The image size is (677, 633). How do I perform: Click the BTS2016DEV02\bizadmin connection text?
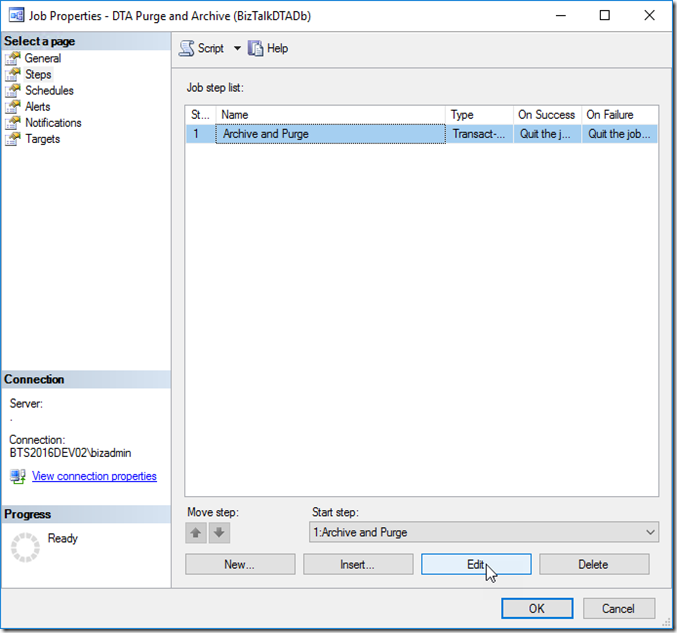(70, 453)
